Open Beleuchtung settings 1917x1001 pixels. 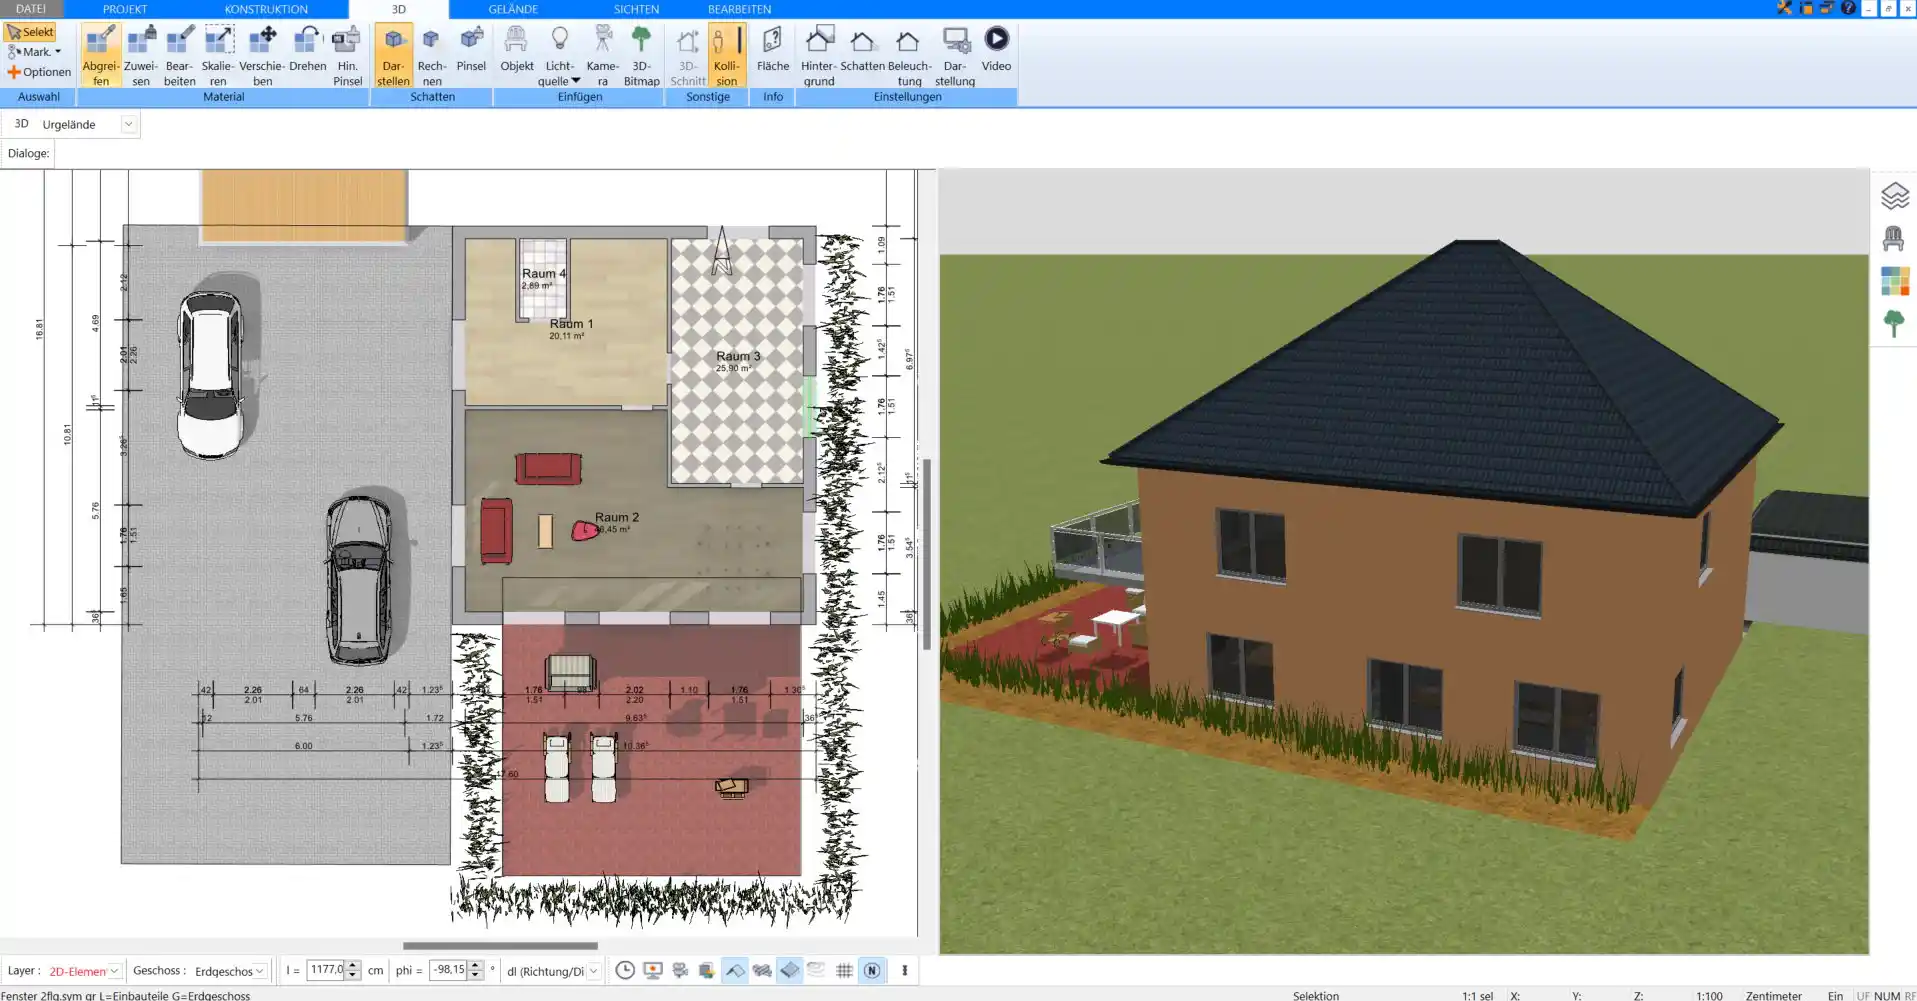[909, 56]
